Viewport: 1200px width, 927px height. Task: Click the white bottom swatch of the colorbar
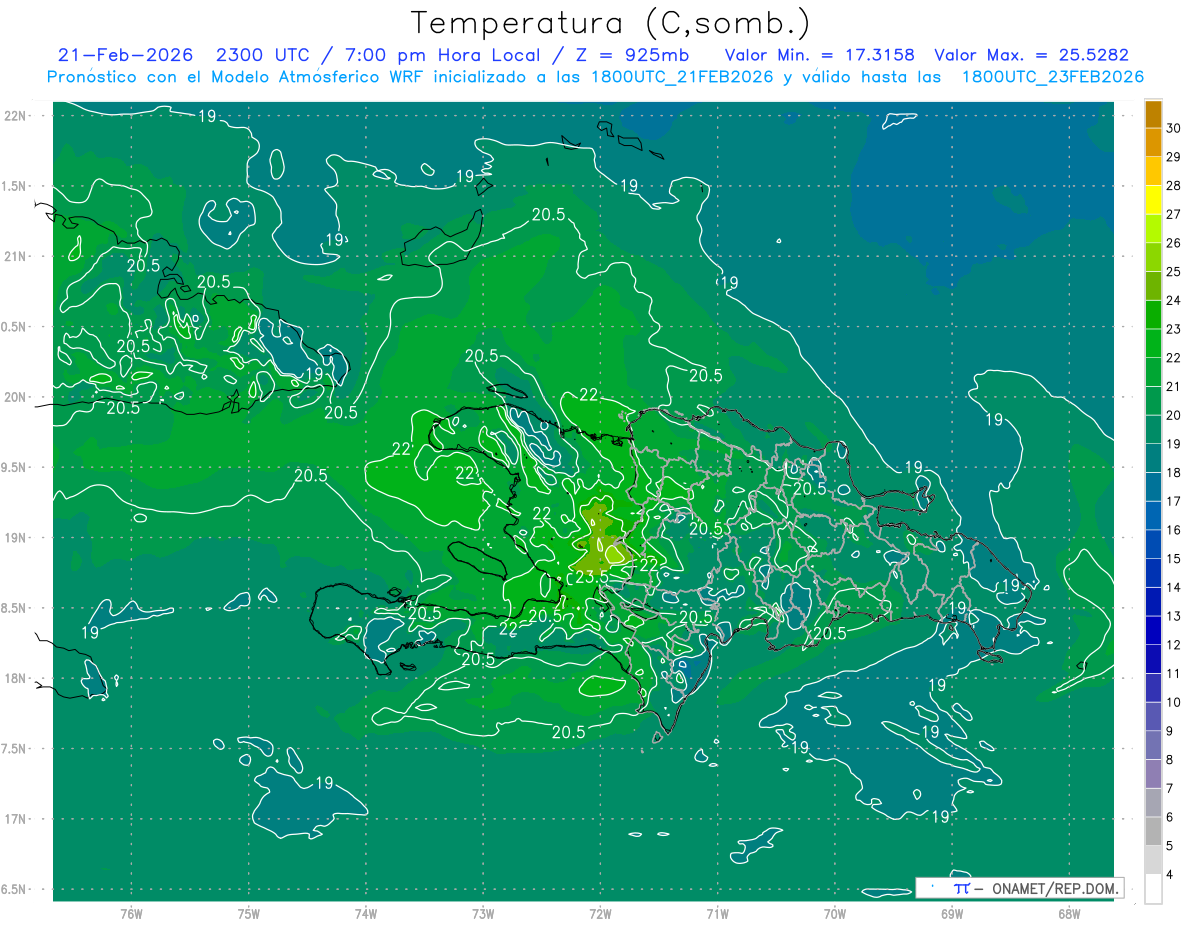[1153, 889]
